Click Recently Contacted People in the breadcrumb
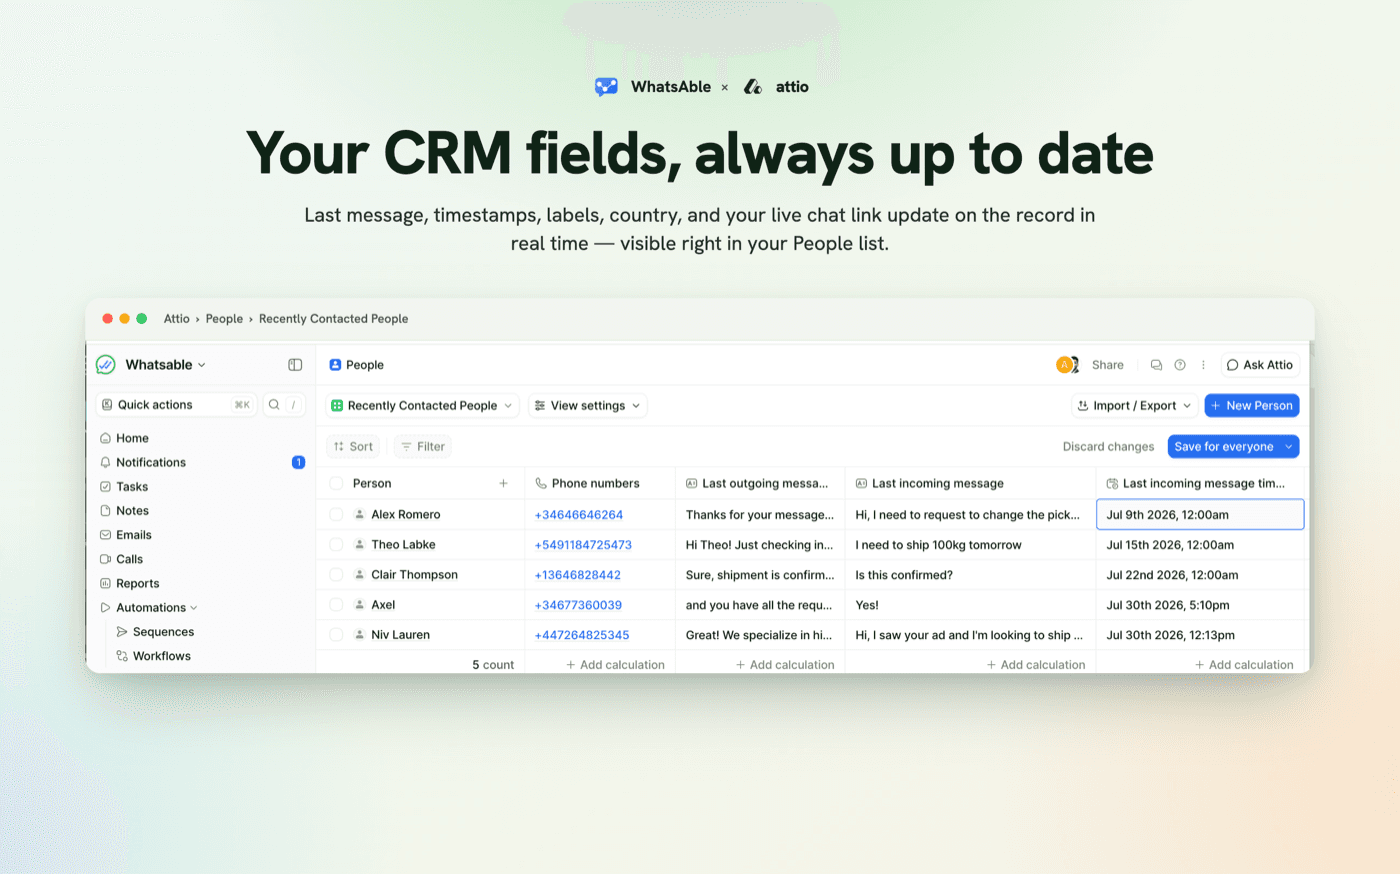The height and width of the screenshot is (874, 1400). pos(333,319)
